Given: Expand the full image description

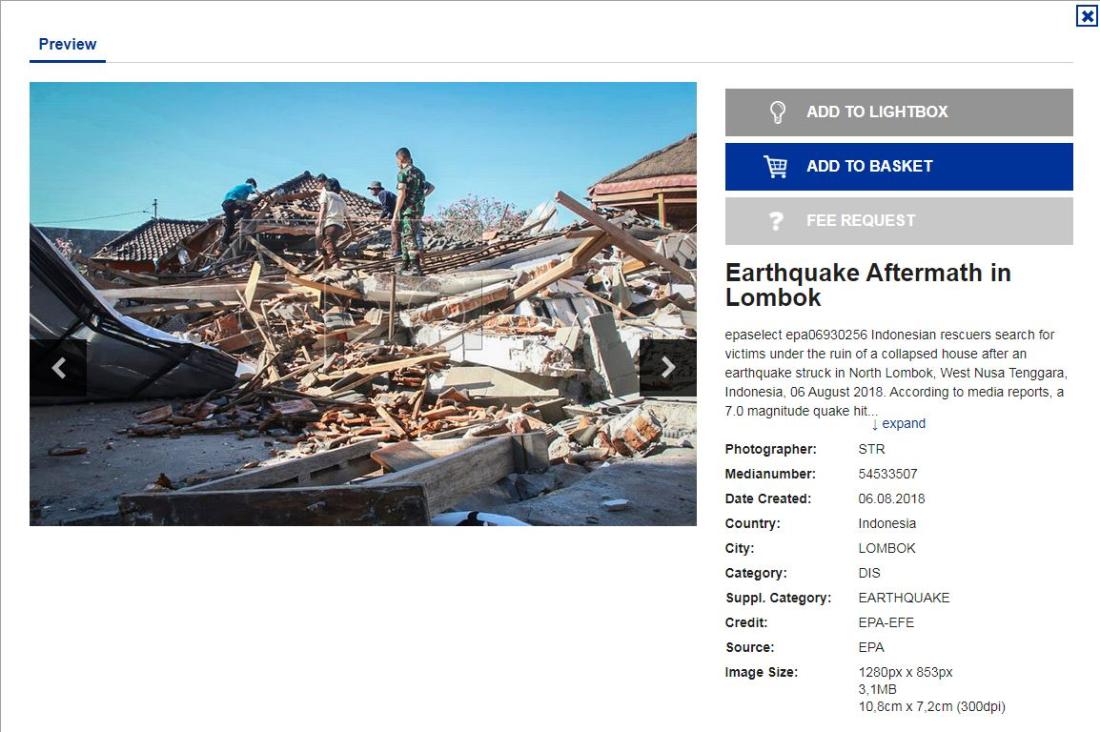Looking at the screenshot, I should [x=899, y=424].
